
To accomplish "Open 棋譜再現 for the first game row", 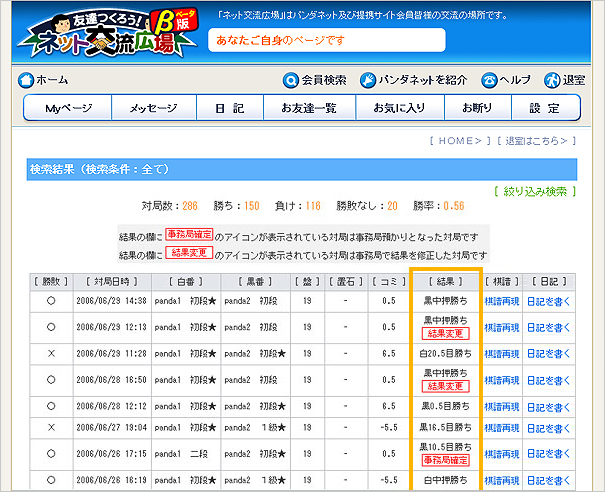I will click(x=502, y=299).
